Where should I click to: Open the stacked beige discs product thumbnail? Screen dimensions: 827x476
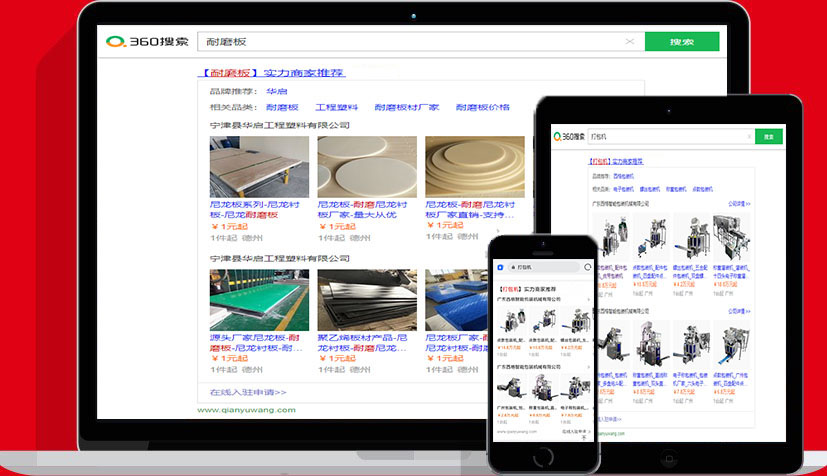coord(475,167)
